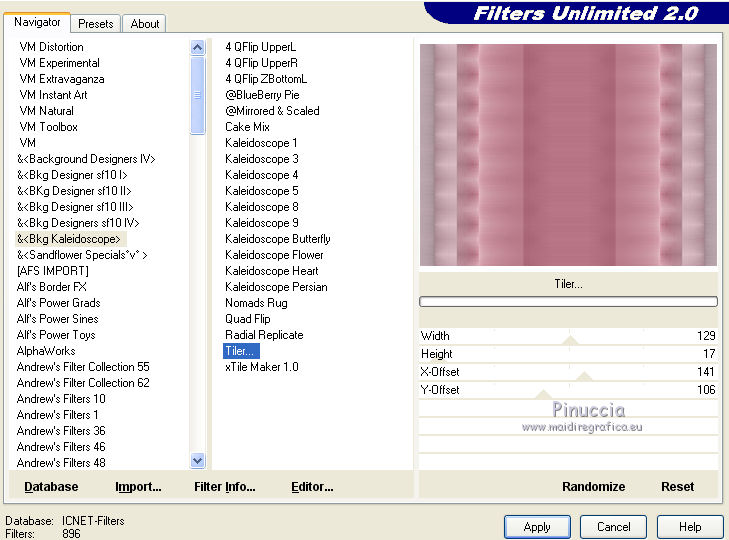Click Randomize settings
Screen dimensions: 729x540
pos(593,487)
